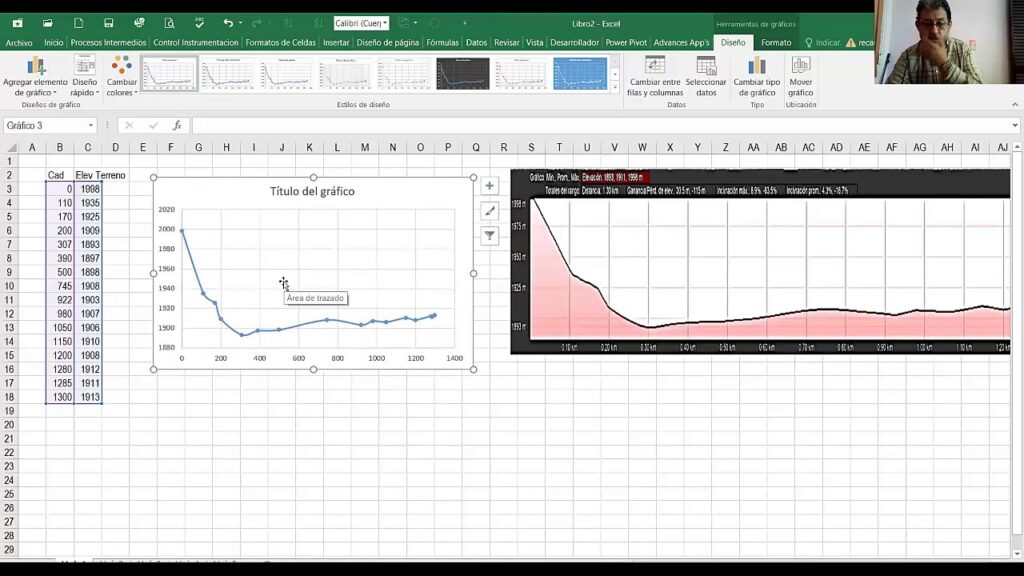Image resolution: width=1024 pixels, height=576 pixels.
Task: Click the Indicar lightbulb search box
Action: (822, 42)
